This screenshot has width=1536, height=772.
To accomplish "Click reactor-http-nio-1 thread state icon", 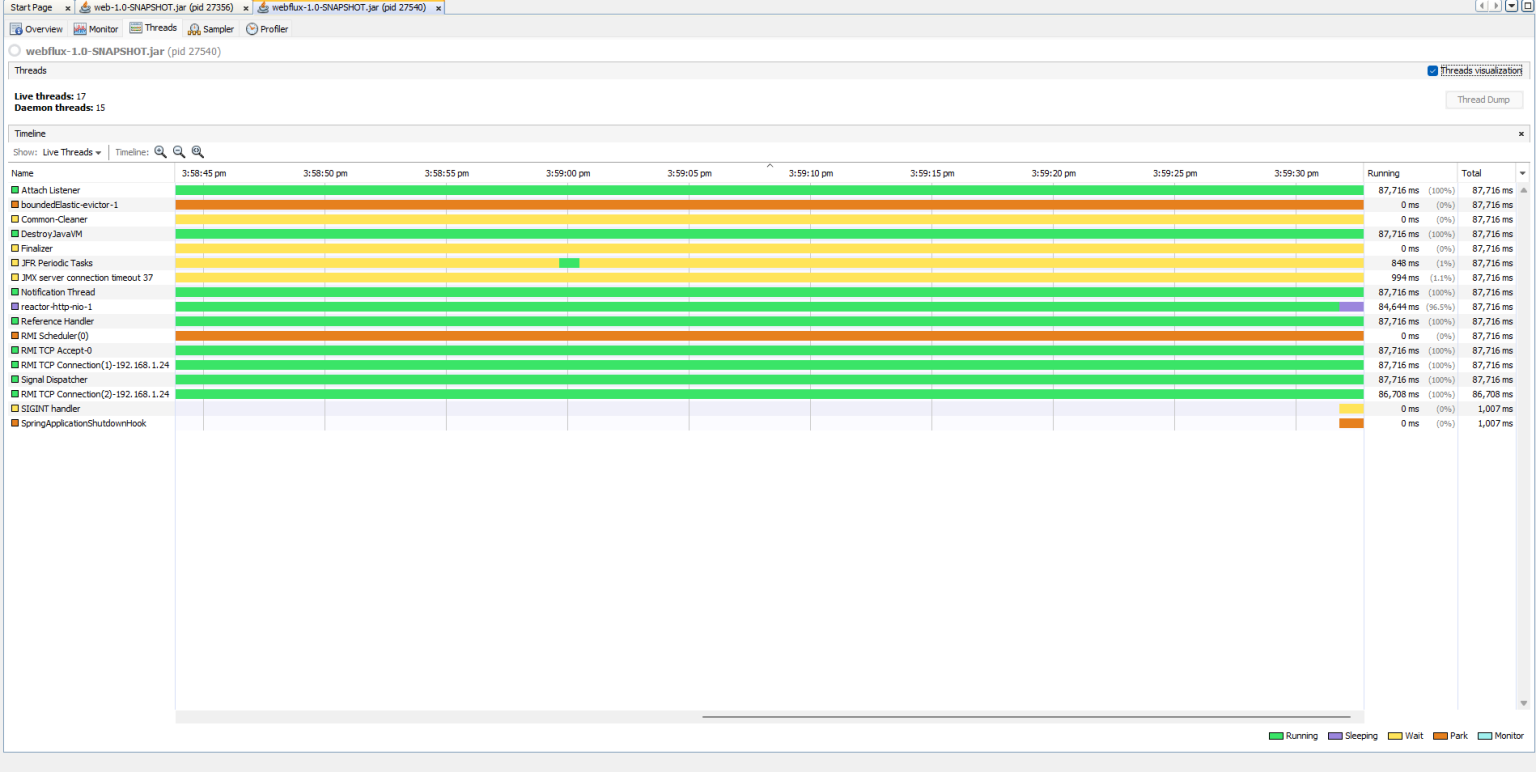I will pos(15,307).
